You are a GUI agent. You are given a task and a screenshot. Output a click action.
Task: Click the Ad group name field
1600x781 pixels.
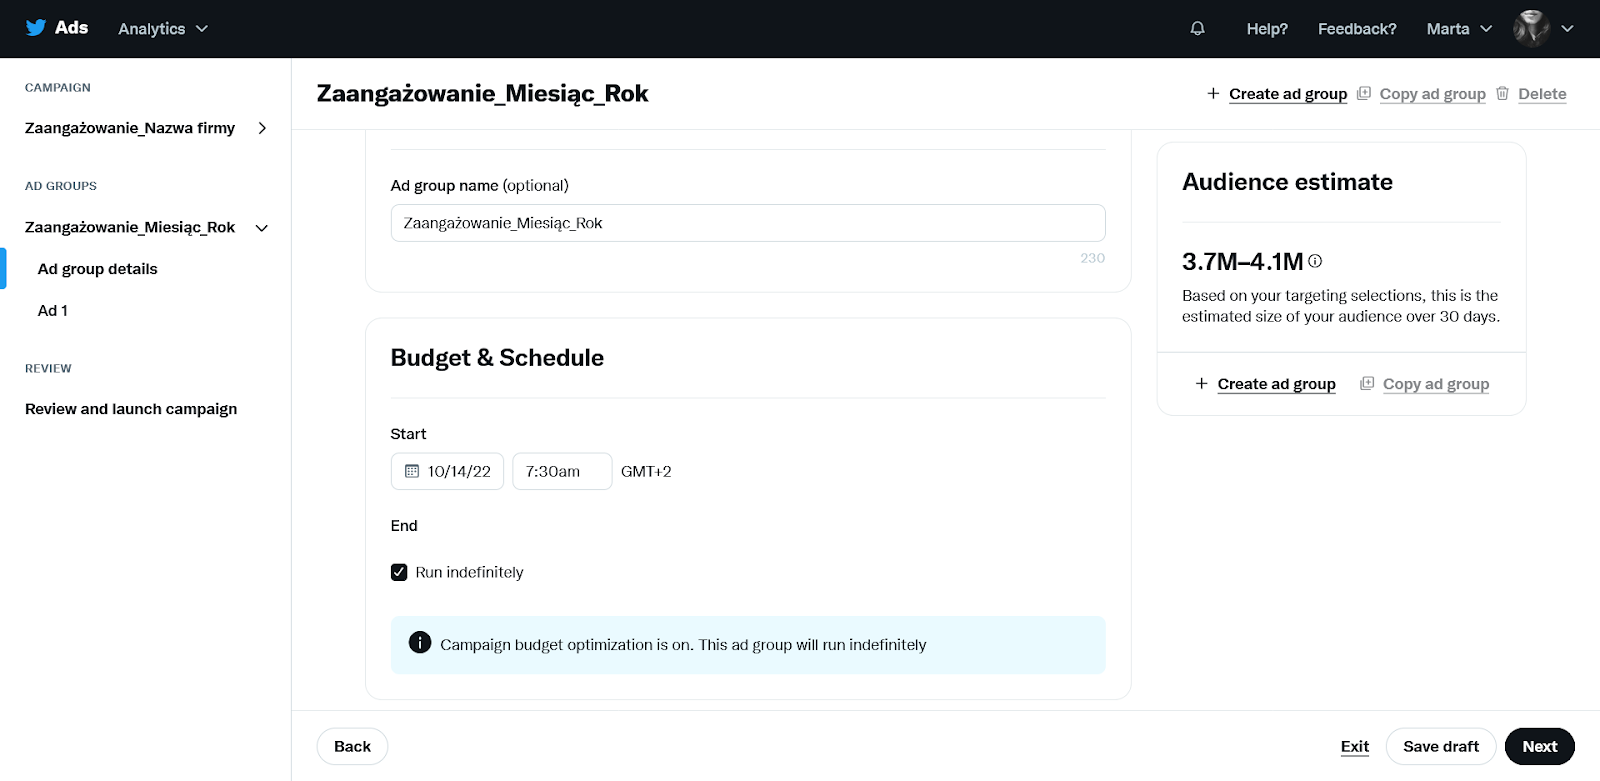point(748,223)
